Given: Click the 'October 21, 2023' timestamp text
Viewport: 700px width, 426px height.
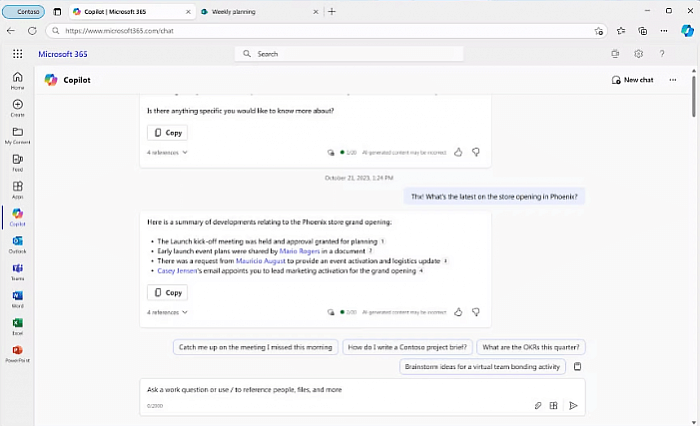Looking at the screenshot, I should tap(359, 178).
